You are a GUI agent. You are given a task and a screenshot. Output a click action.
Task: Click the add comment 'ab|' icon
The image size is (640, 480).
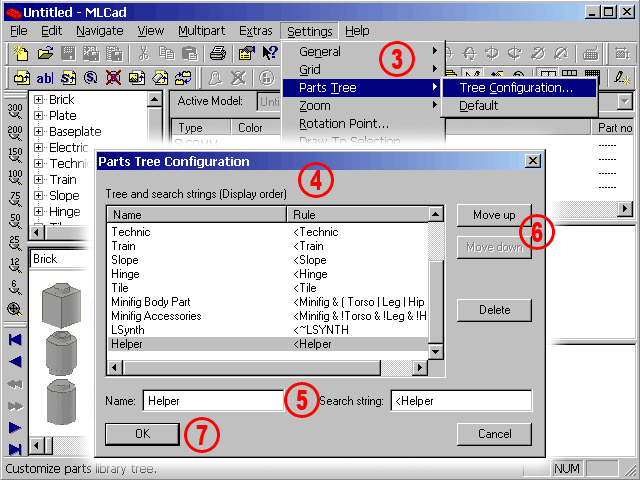pos(44,78)
